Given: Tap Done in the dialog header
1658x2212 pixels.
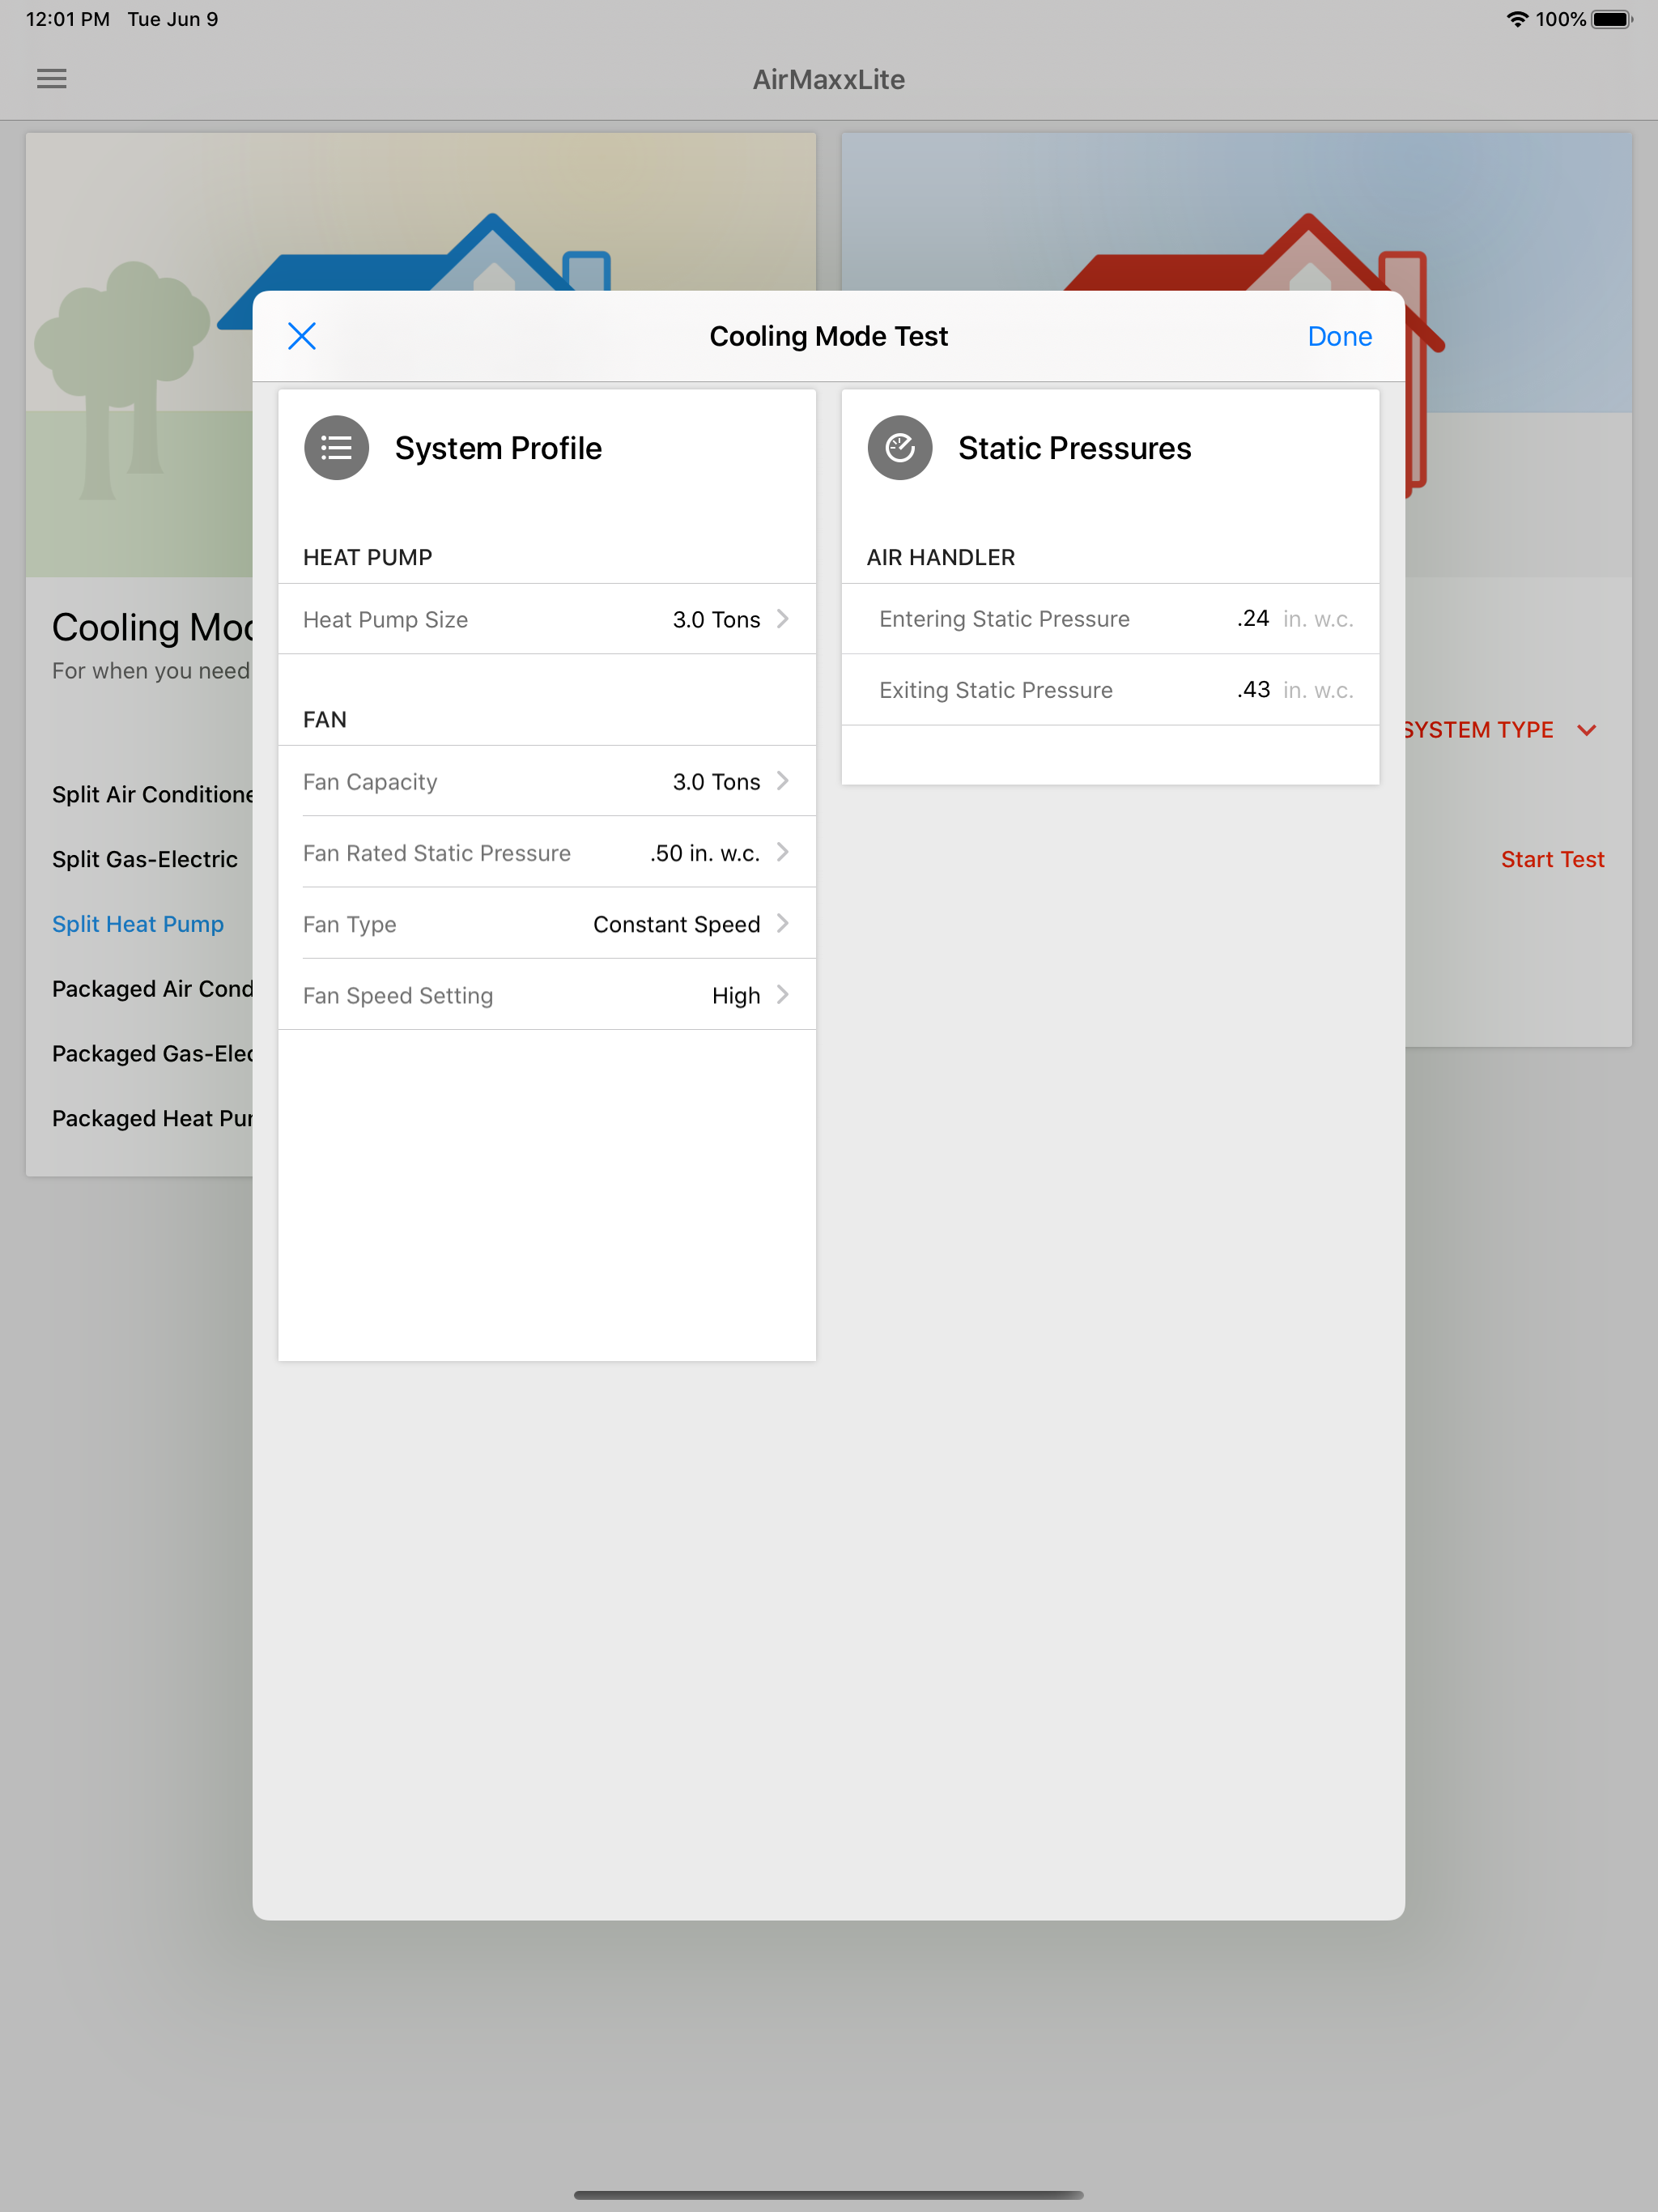Looking at the screenshot, I should coord(1339,336).
